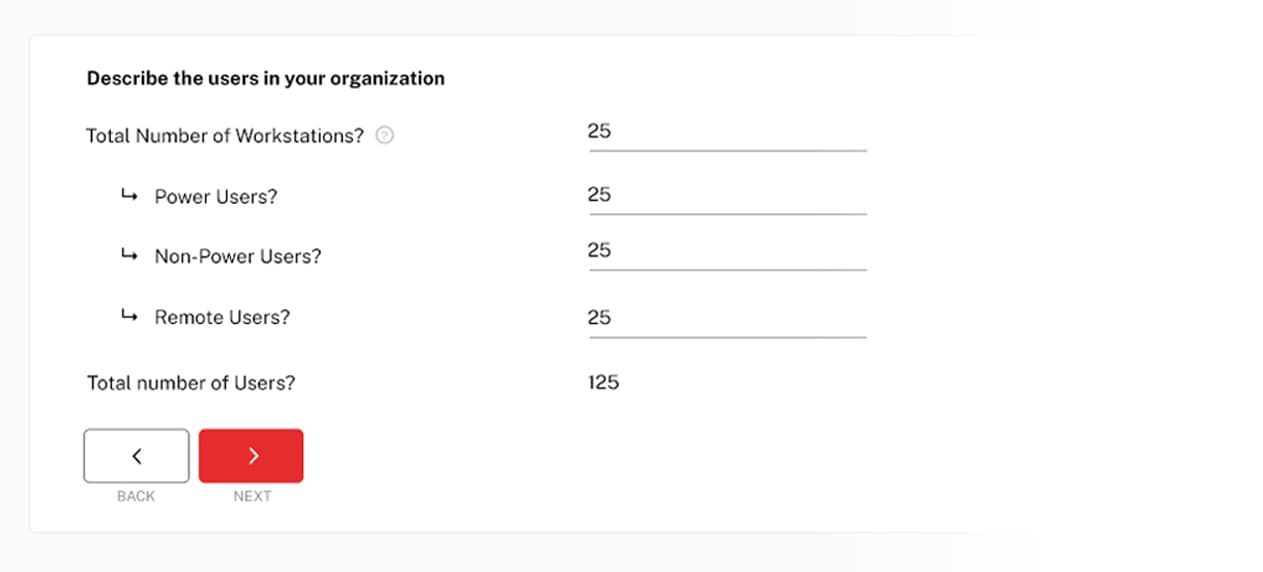Screen dimensions: 1263x572
Task: Click the Total Number of Workstations label
Action: pyautogui.click(x=225, y=136)
